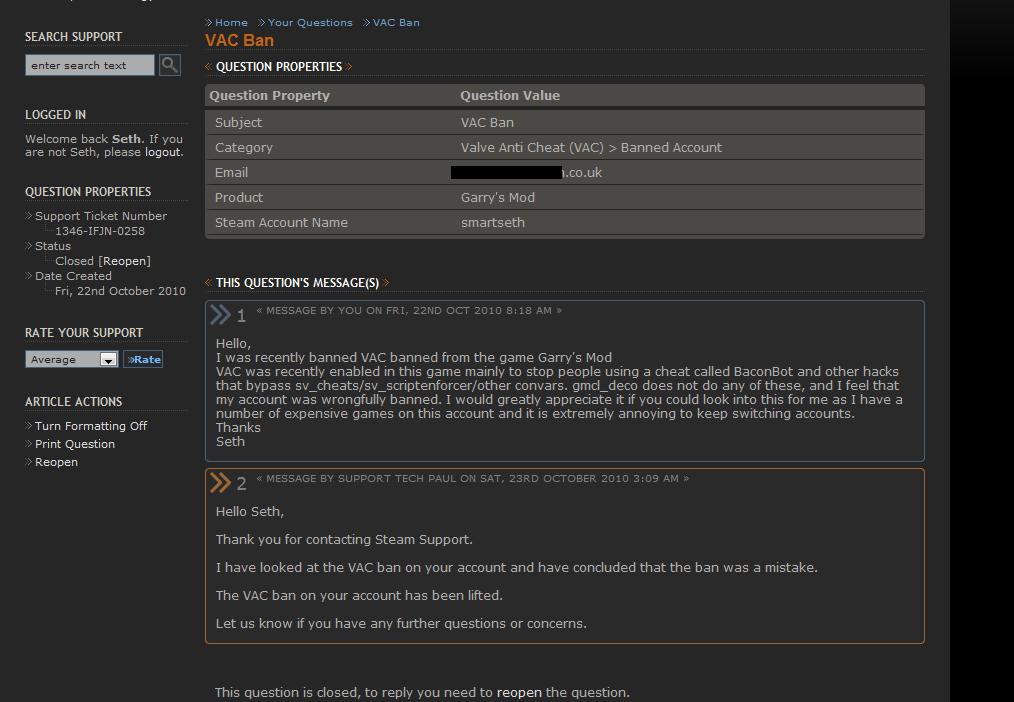Screen dimensions: 1014x702
Task: Click the chevron beside THIS QUESTION'S MESSAGE(S) header
Action: pos(207,282)
